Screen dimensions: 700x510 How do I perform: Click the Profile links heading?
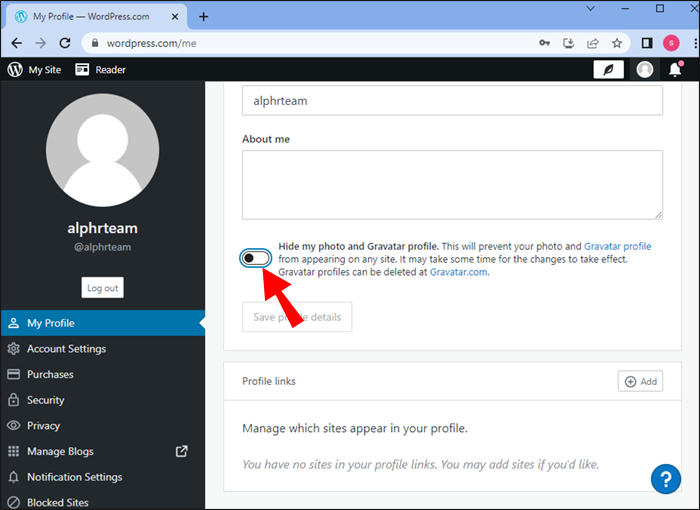(269, 381)
